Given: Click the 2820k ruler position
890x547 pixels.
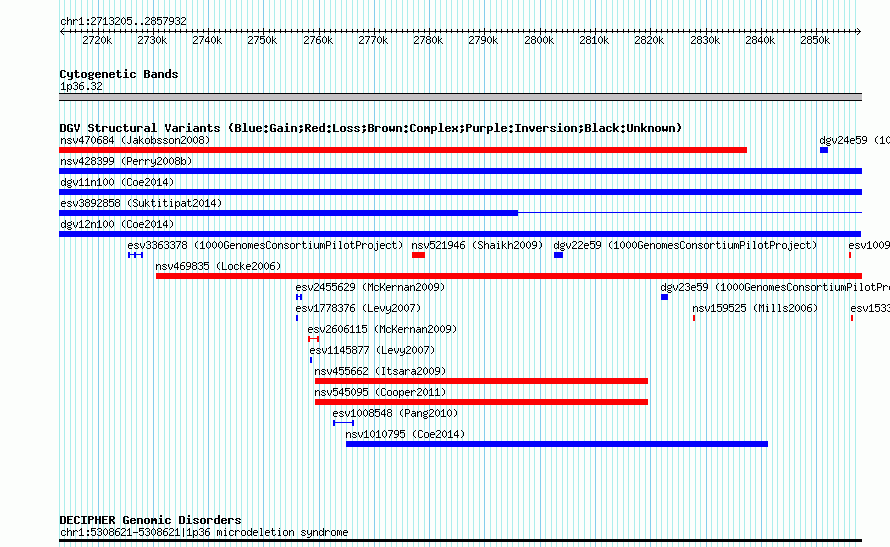Looking at the screenshot, I should (649, 40).
